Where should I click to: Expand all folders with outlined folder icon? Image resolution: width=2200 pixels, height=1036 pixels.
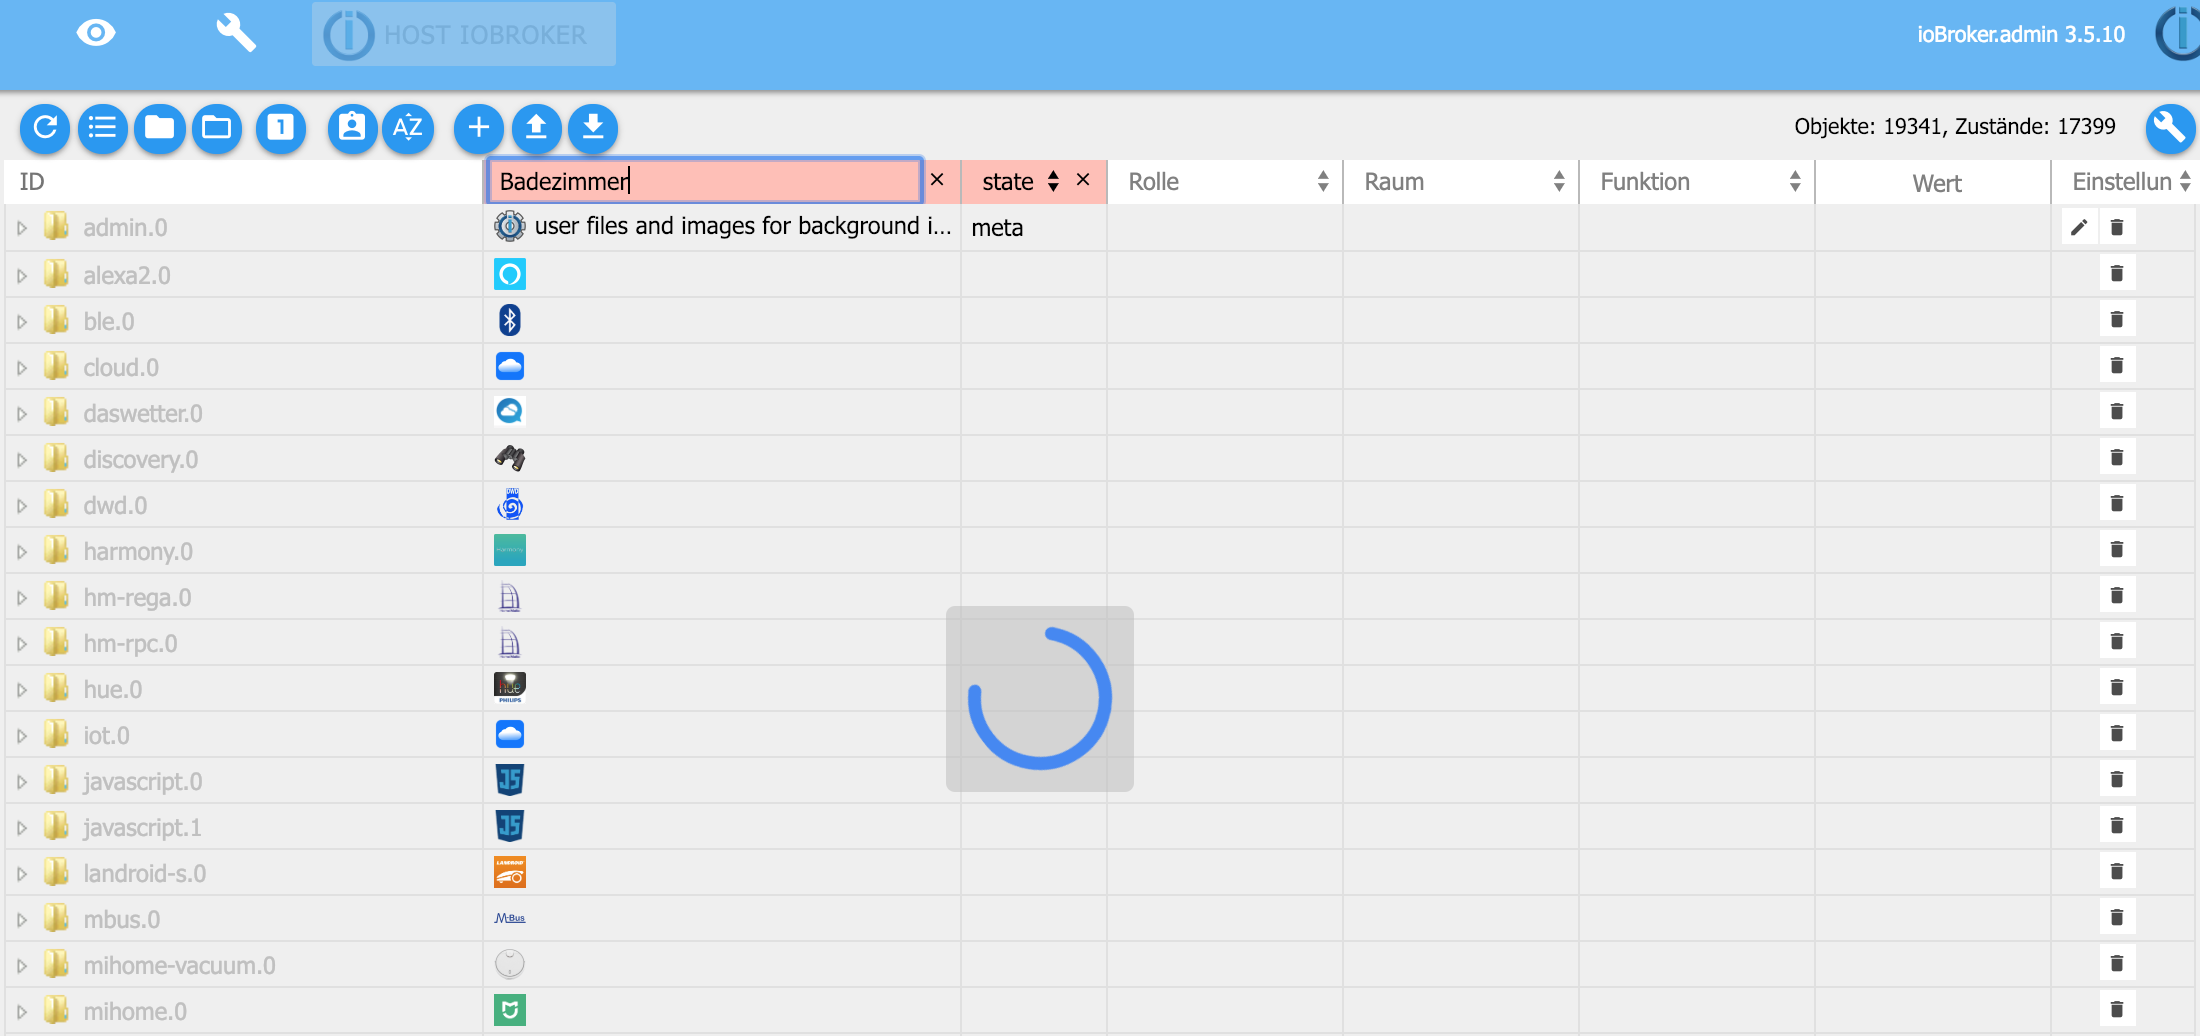[x=217, y=128]
